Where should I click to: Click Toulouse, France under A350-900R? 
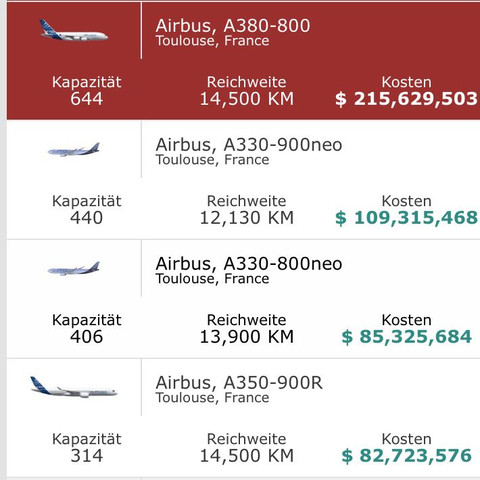(x=212, y=398)
